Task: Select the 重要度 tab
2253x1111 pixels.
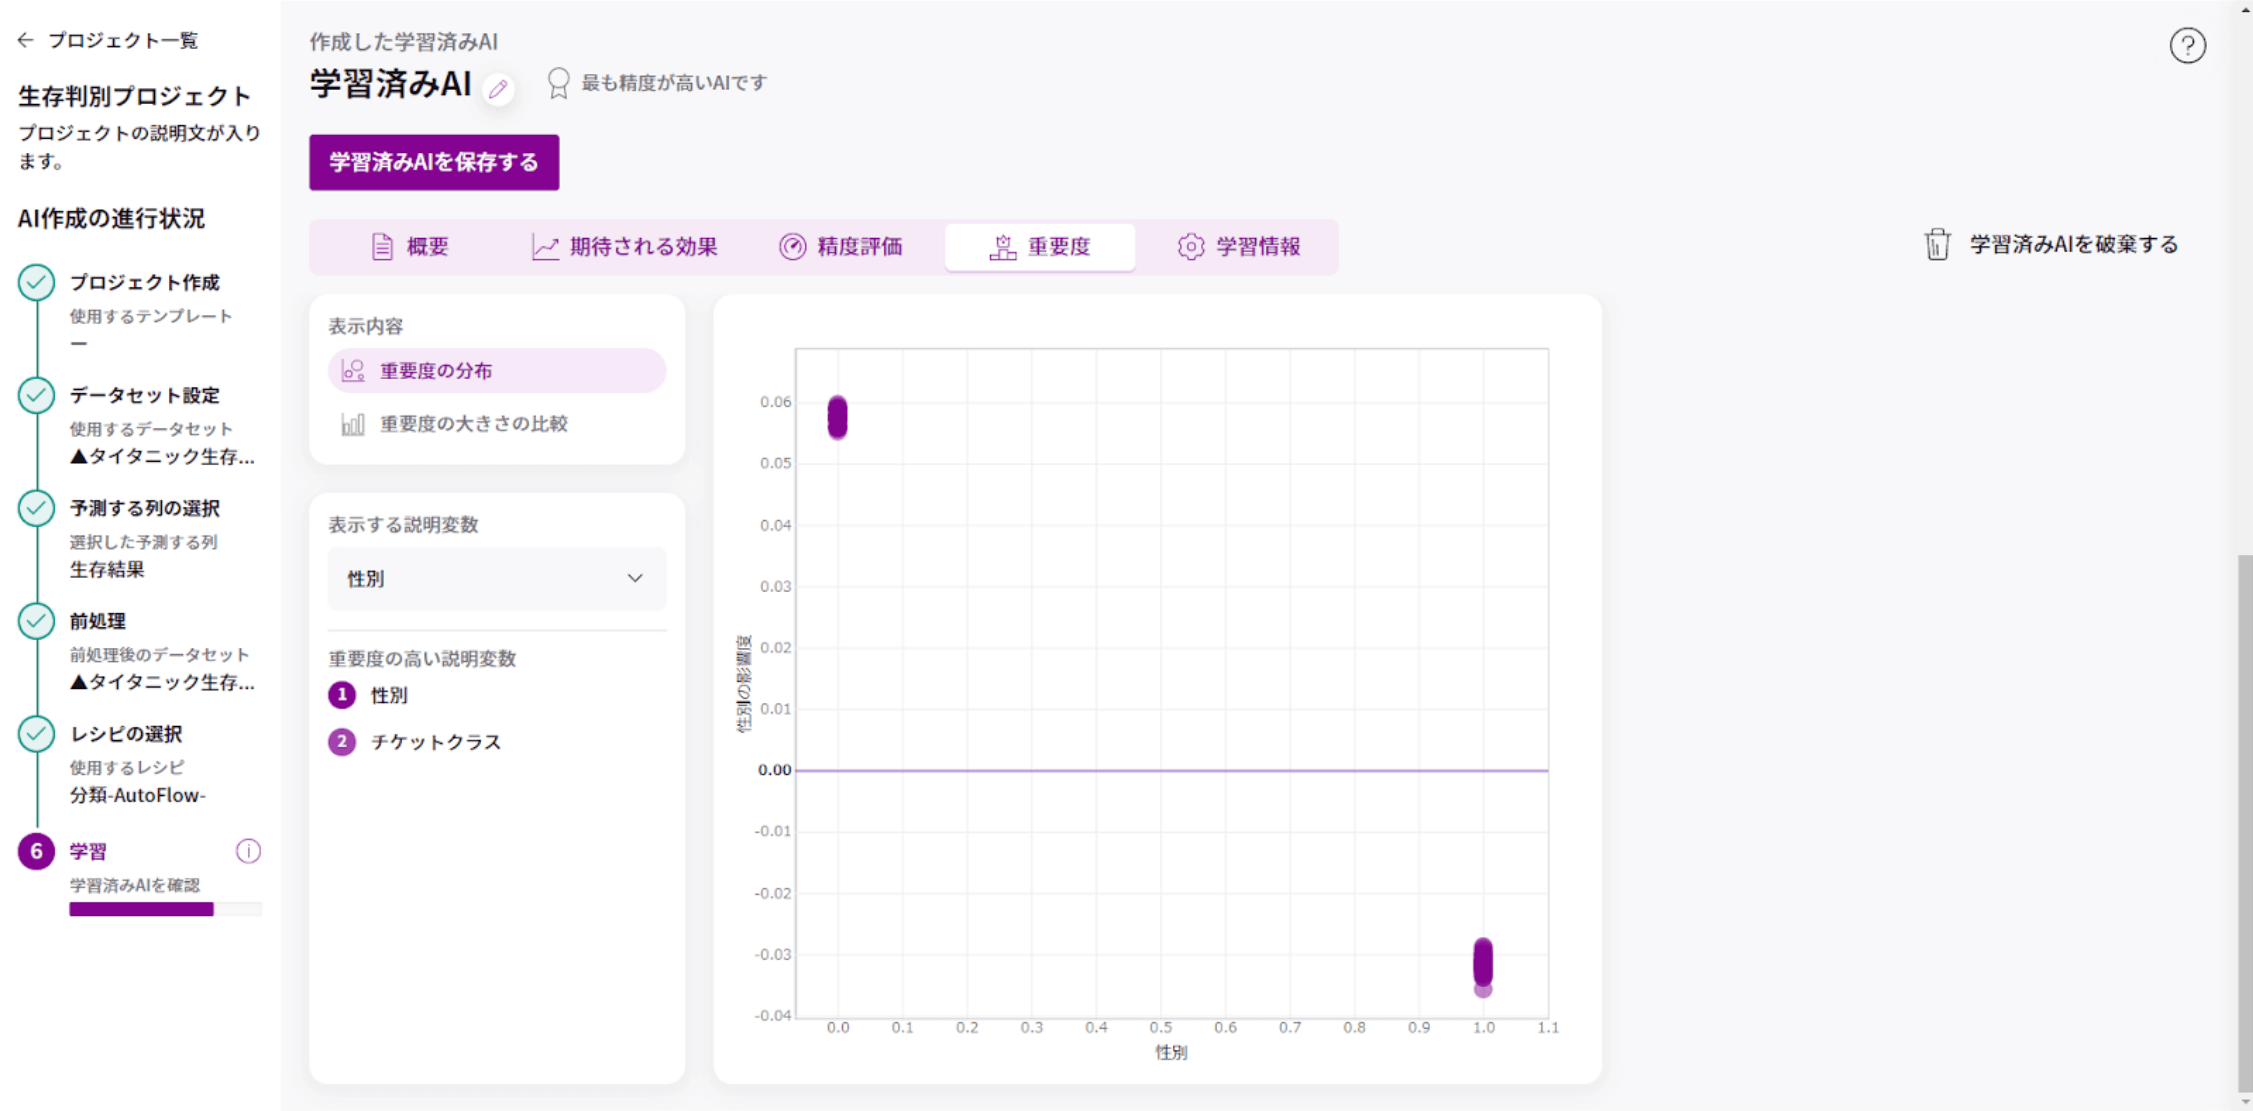Action: [1040, 247]
